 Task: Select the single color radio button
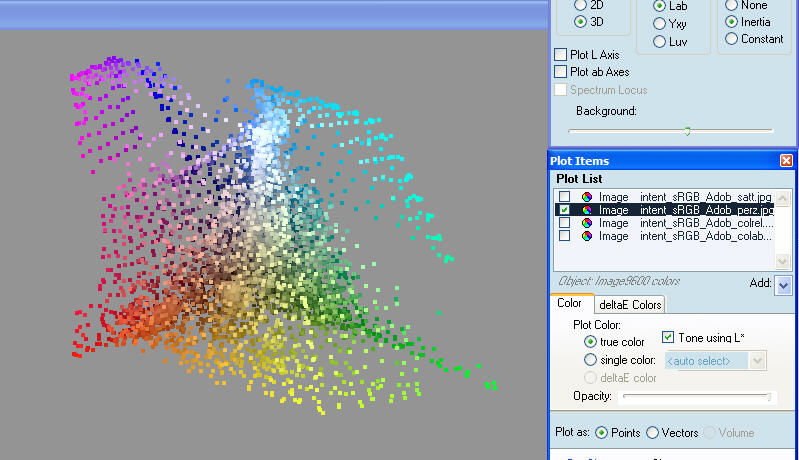tap(590, 360)
